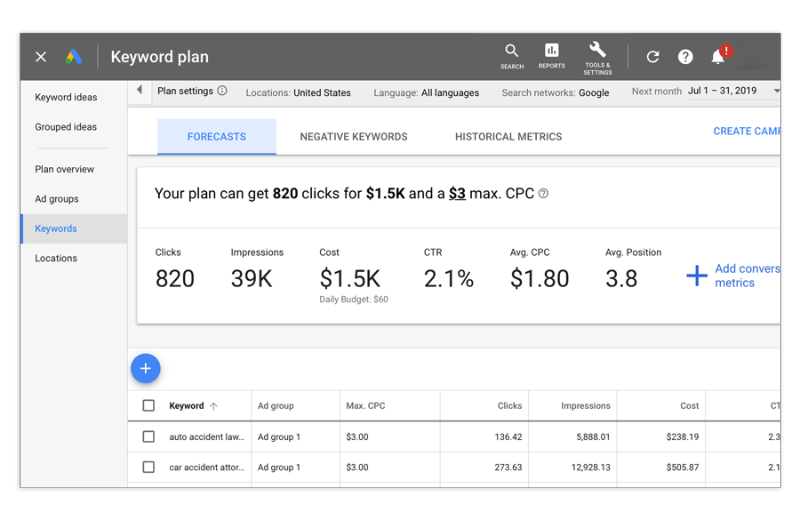Click the $505.87 cost value
800x520 pixels.
point(683,467)
